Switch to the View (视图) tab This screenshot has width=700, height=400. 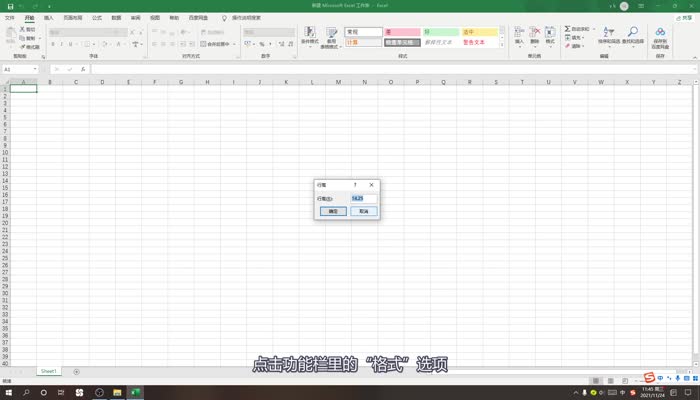tap(155, 18)
